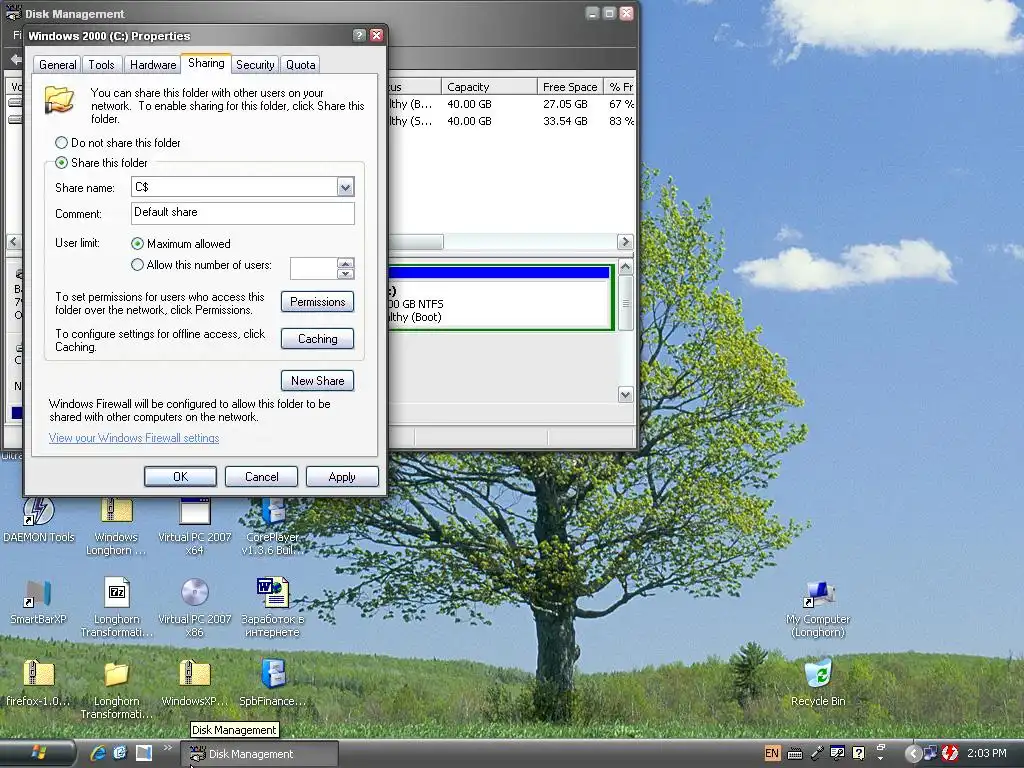Click the help question button in Properties title bar
1024x768 pixels.
pos(359,35)
